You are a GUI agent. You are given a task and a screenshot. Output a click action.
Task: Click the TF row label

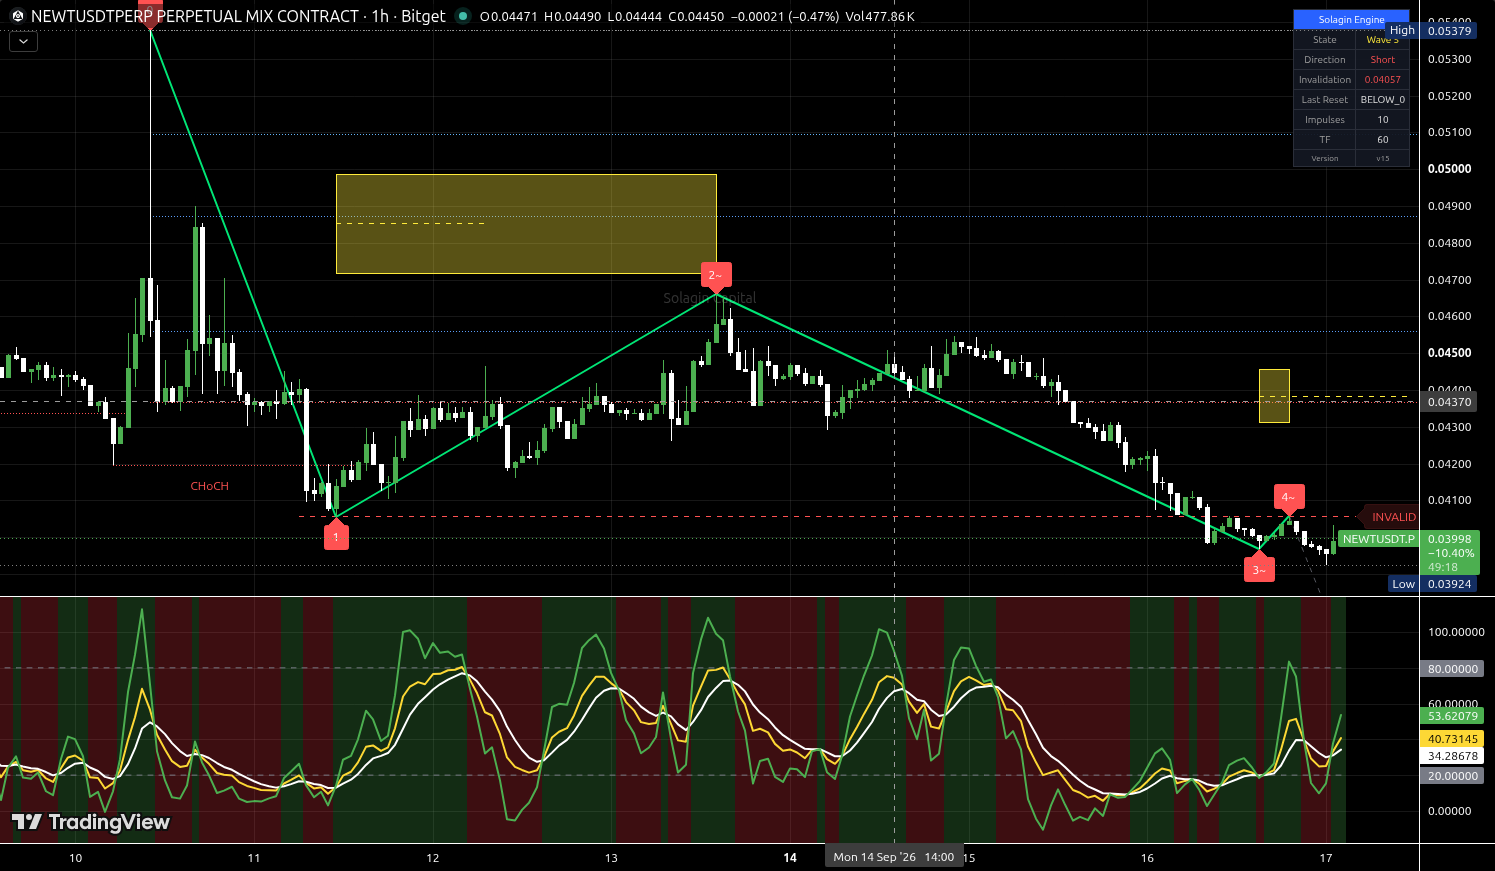click(1324, 140)
